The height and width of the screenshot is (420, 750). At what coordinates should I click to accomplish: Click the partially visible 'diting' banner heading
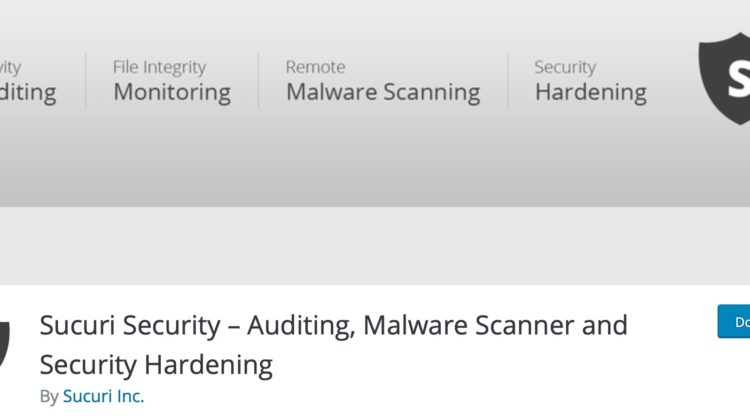click(x=28, y=92)
